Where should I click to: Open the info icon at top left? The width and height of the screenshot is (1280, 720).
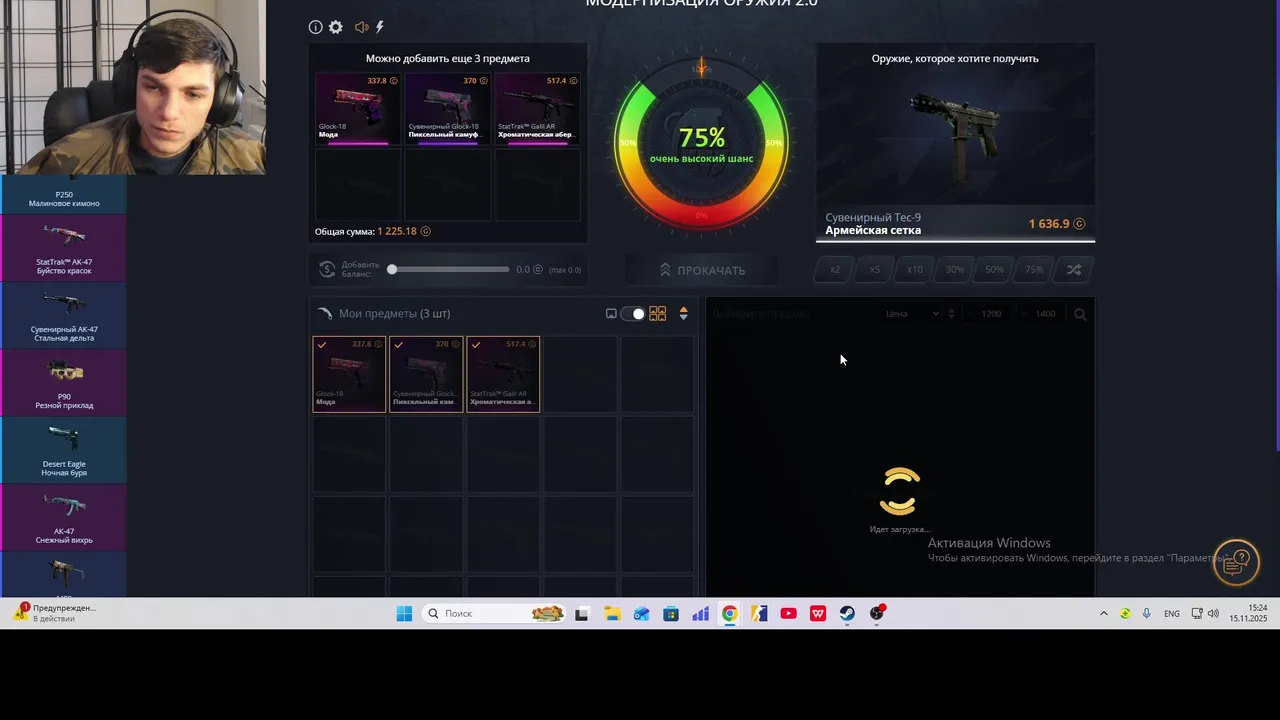click(316, 27)
